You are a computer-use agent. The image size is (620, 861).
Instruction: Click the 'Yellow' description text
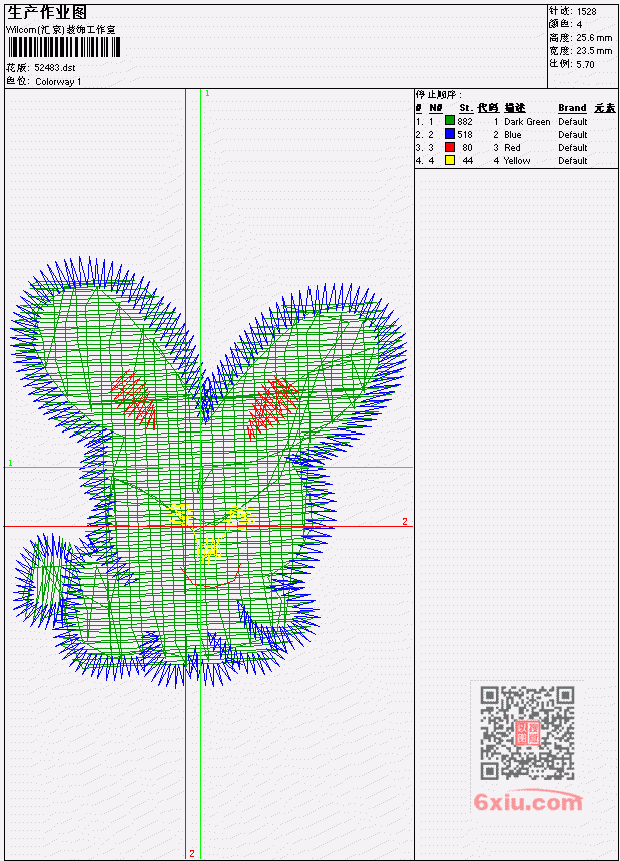517,161
